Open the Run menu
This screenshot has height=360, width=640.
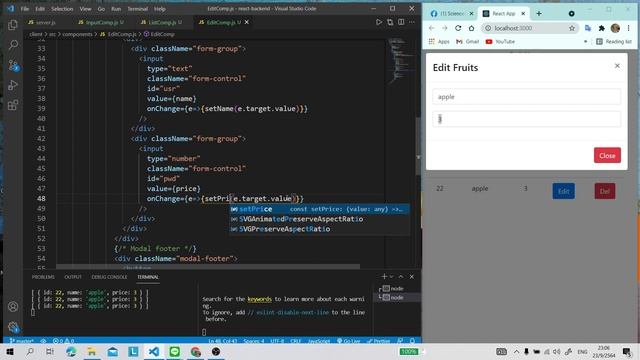click(x=116, y=9)
